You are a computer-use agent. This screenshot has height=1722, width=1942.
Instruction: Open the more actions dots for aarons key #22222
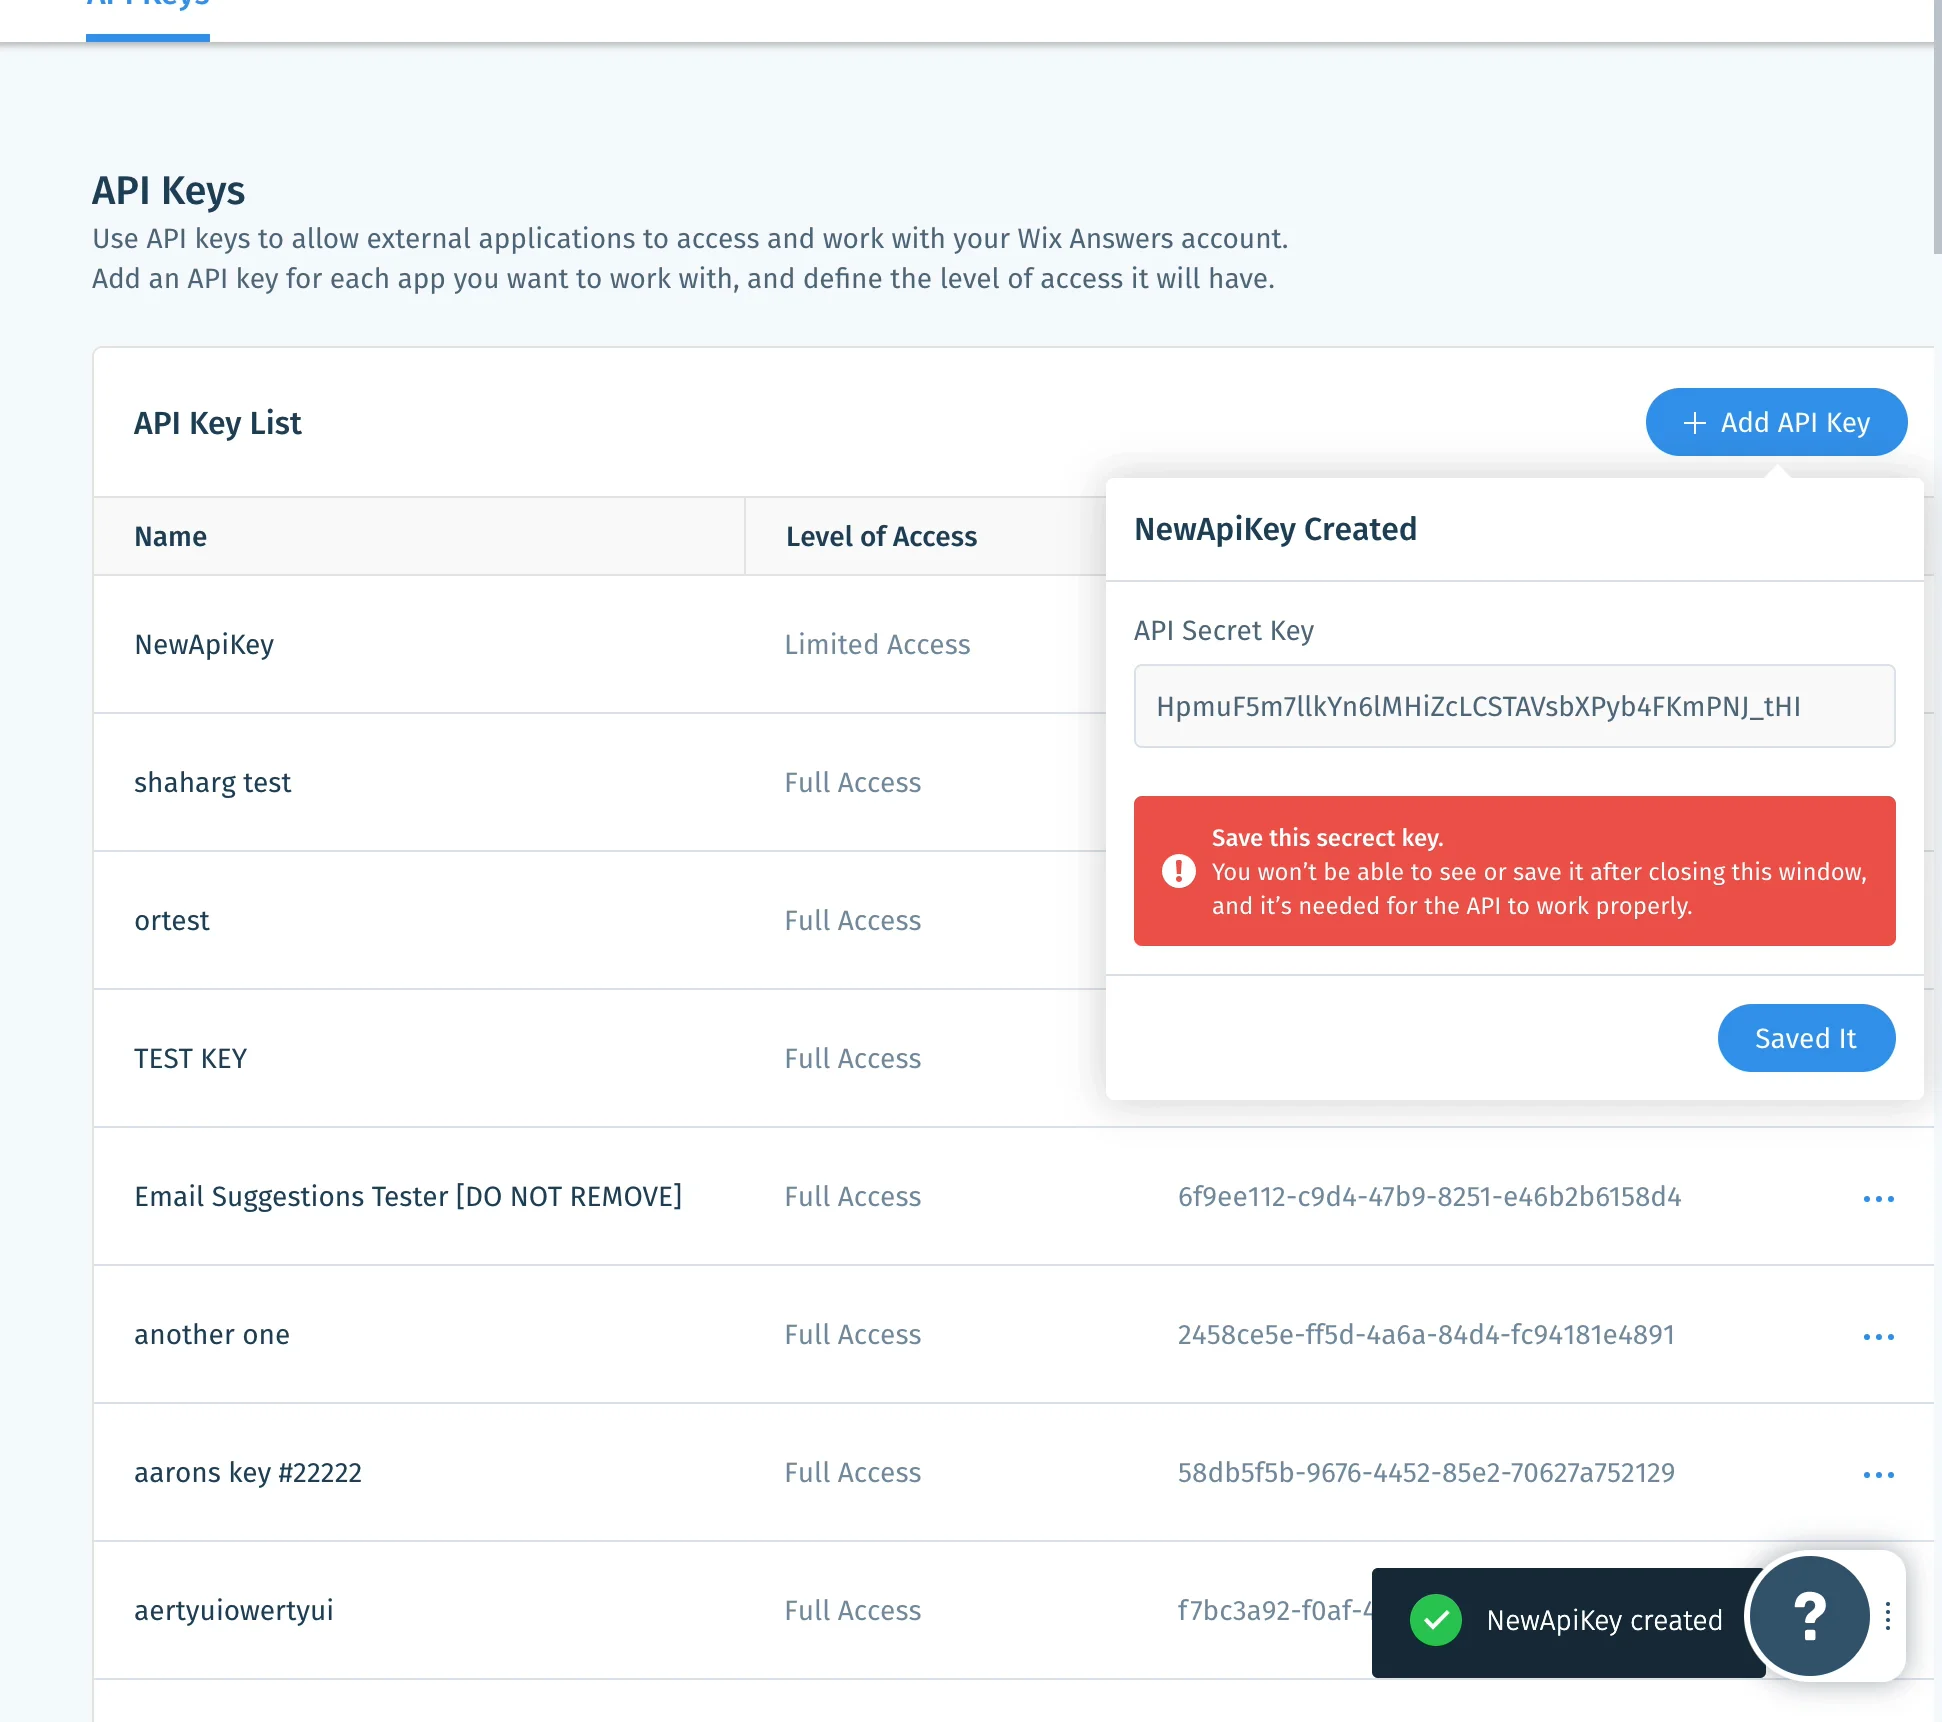pyautogui.click(x=1878, y=1474)
